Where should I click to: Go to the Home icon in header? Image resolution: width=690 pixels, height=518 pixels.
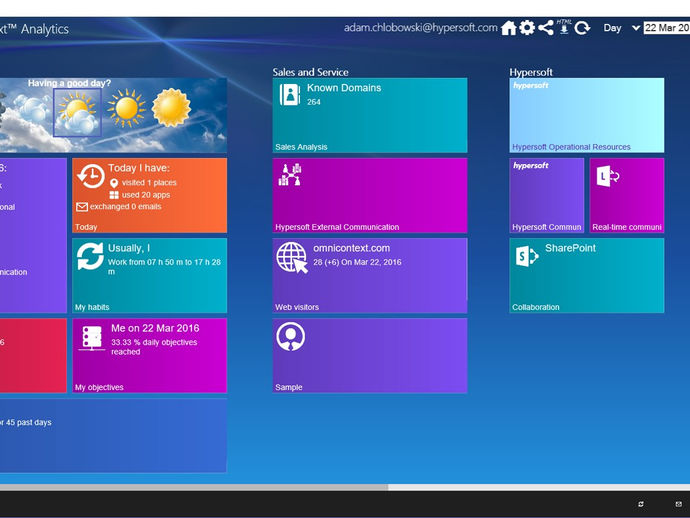click(x=508, y=28)
